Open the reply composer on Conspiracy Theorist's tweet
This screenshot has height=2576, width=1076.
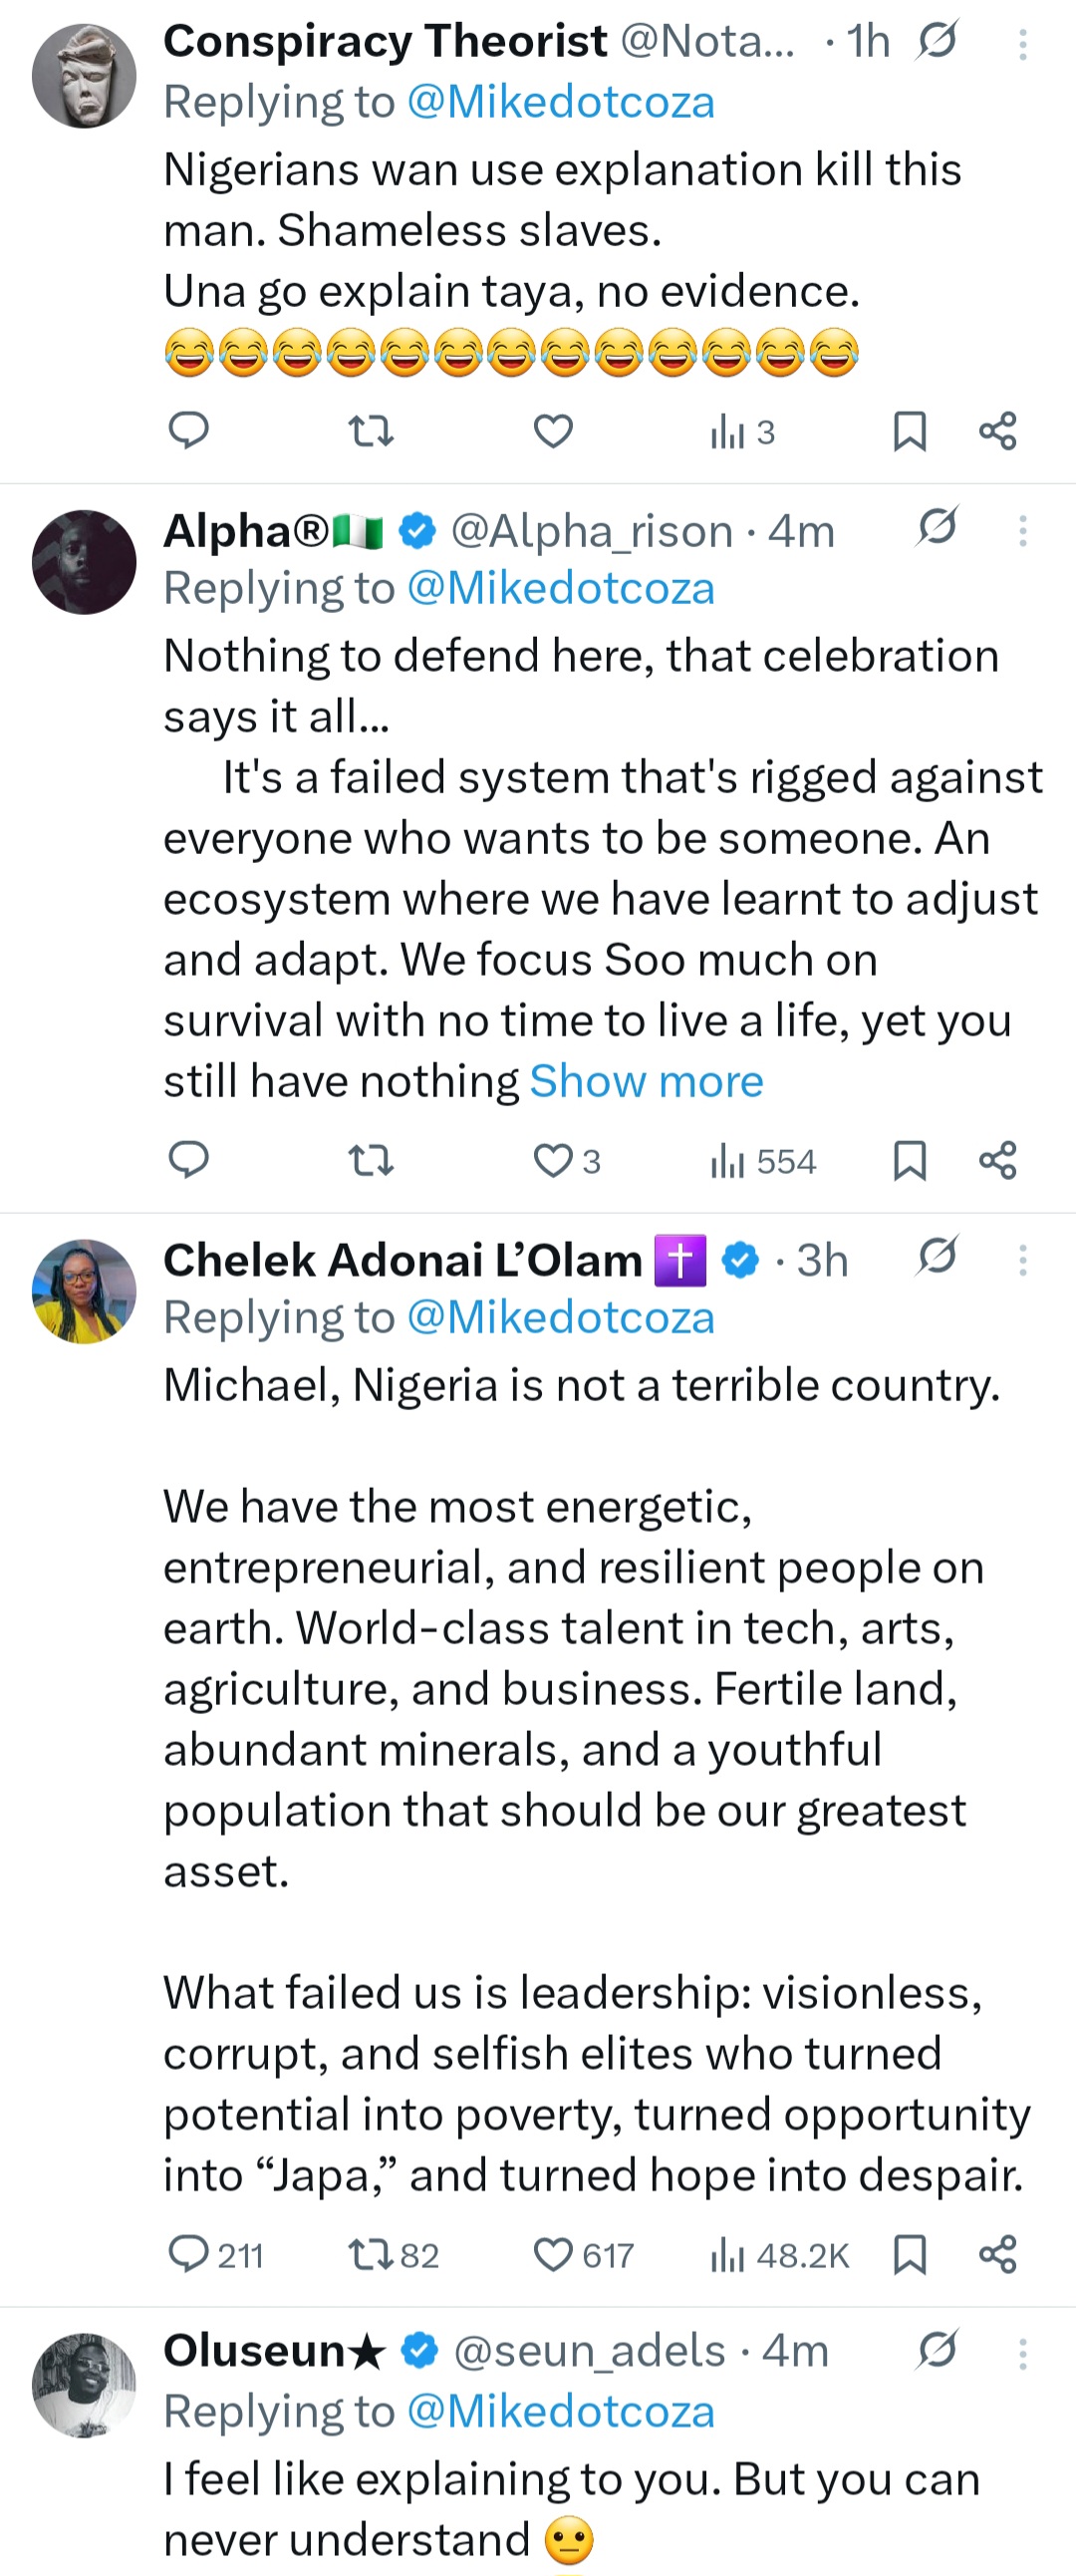tap(189, 431)
